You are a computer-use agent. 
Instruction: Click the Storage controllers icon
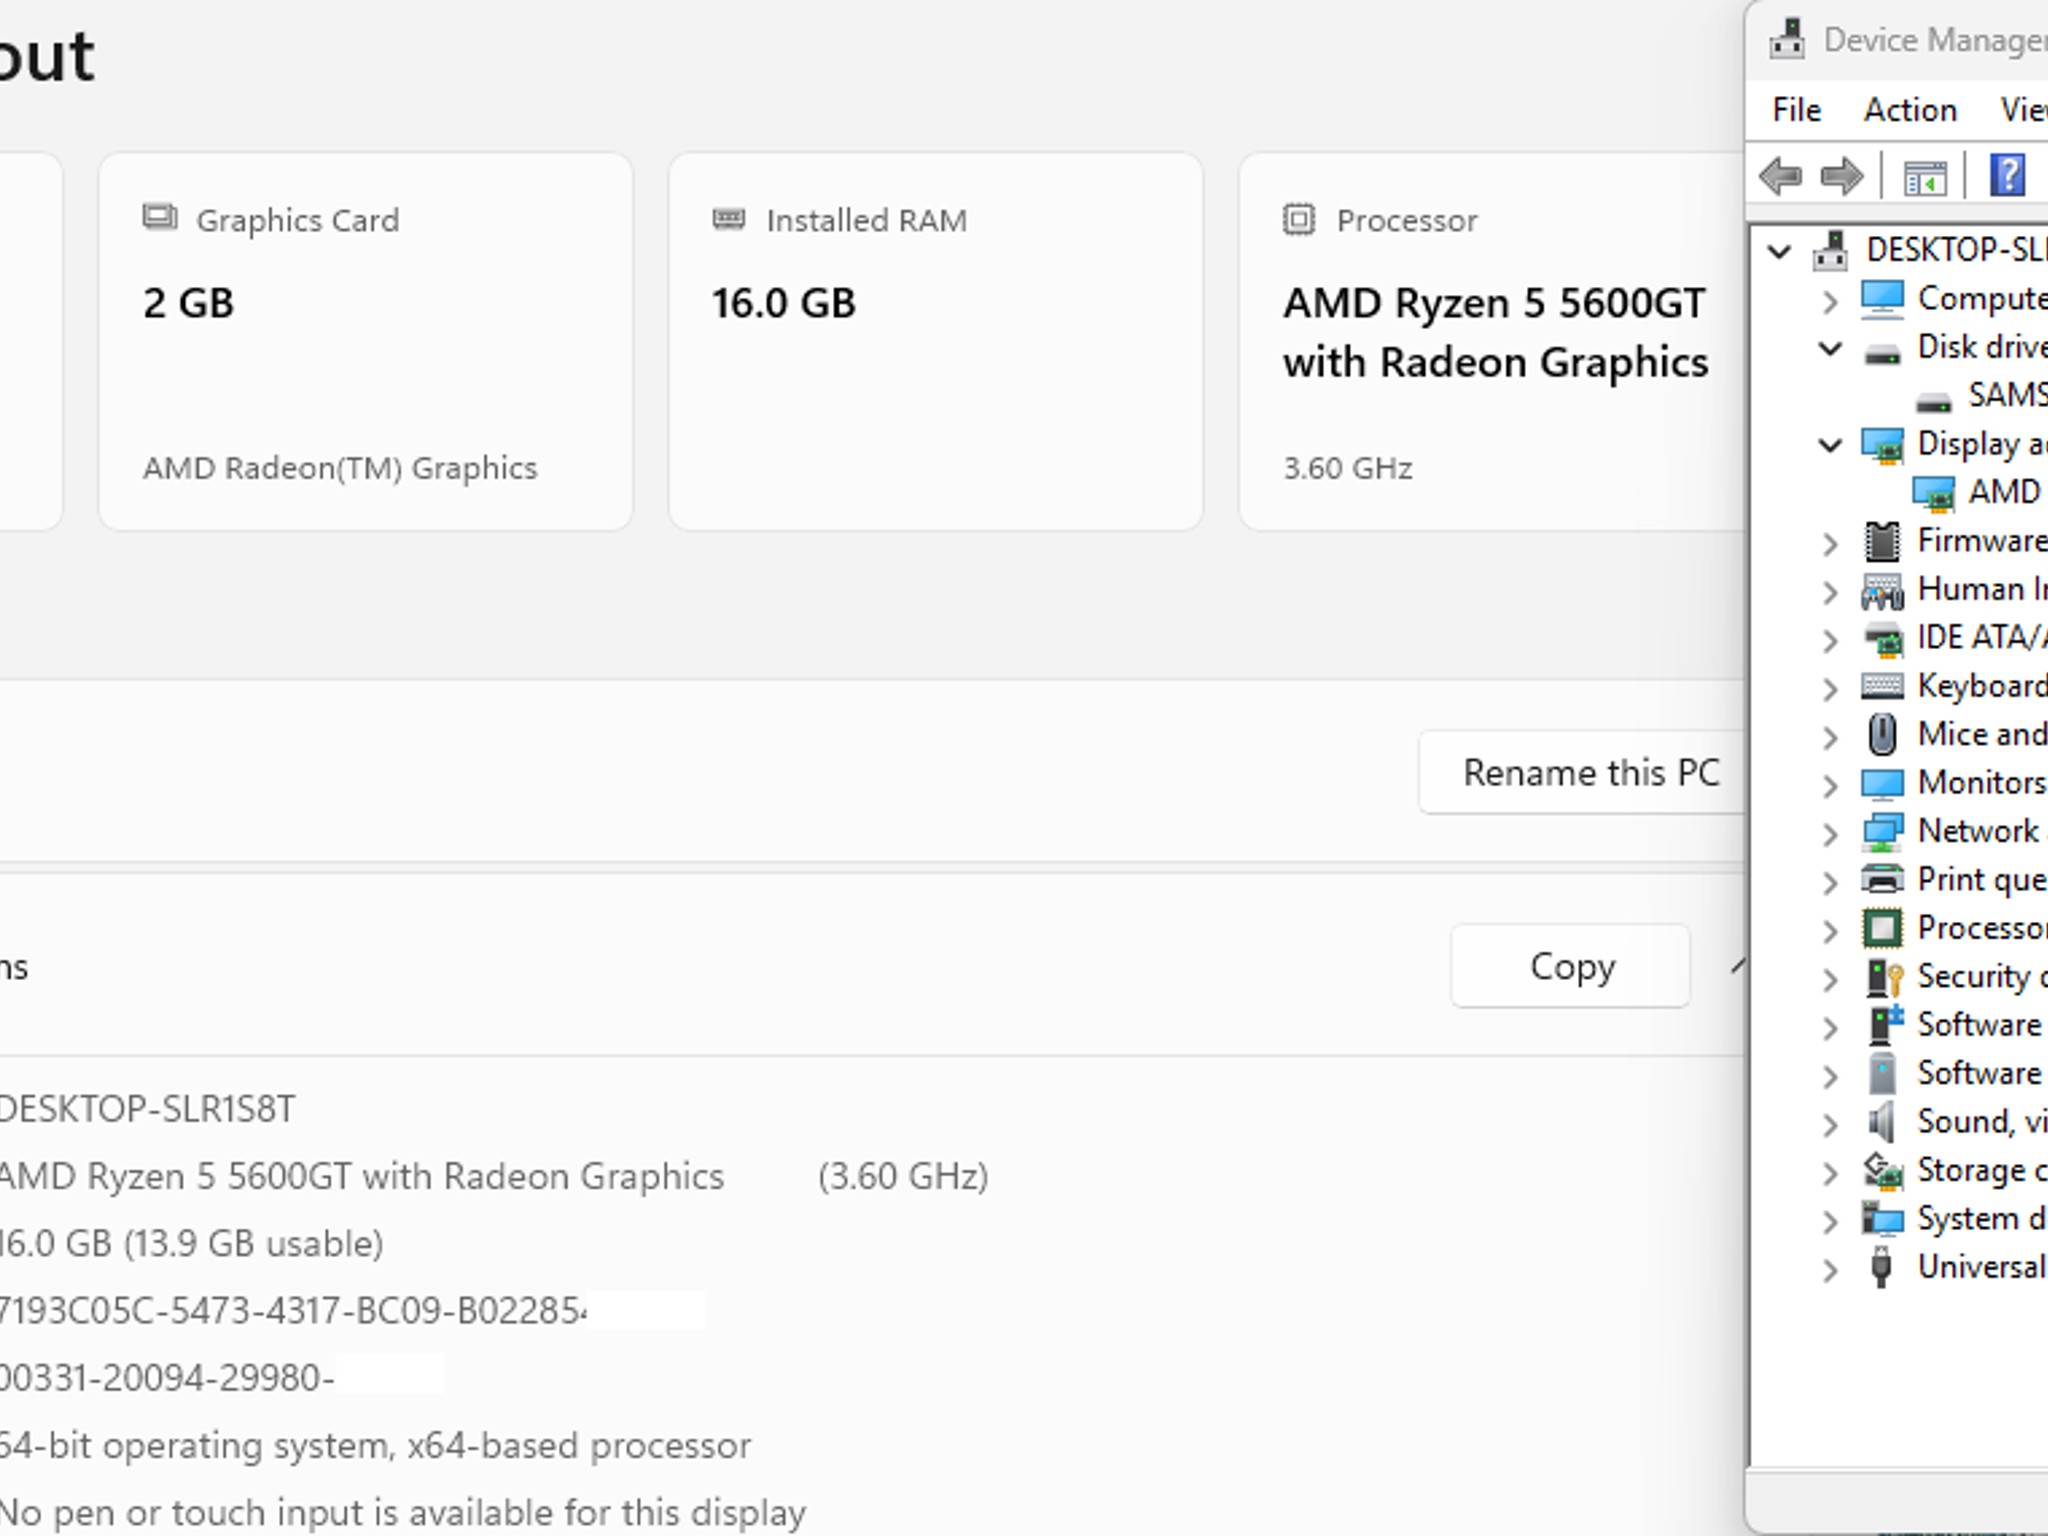click(x=1882, y=1171)
